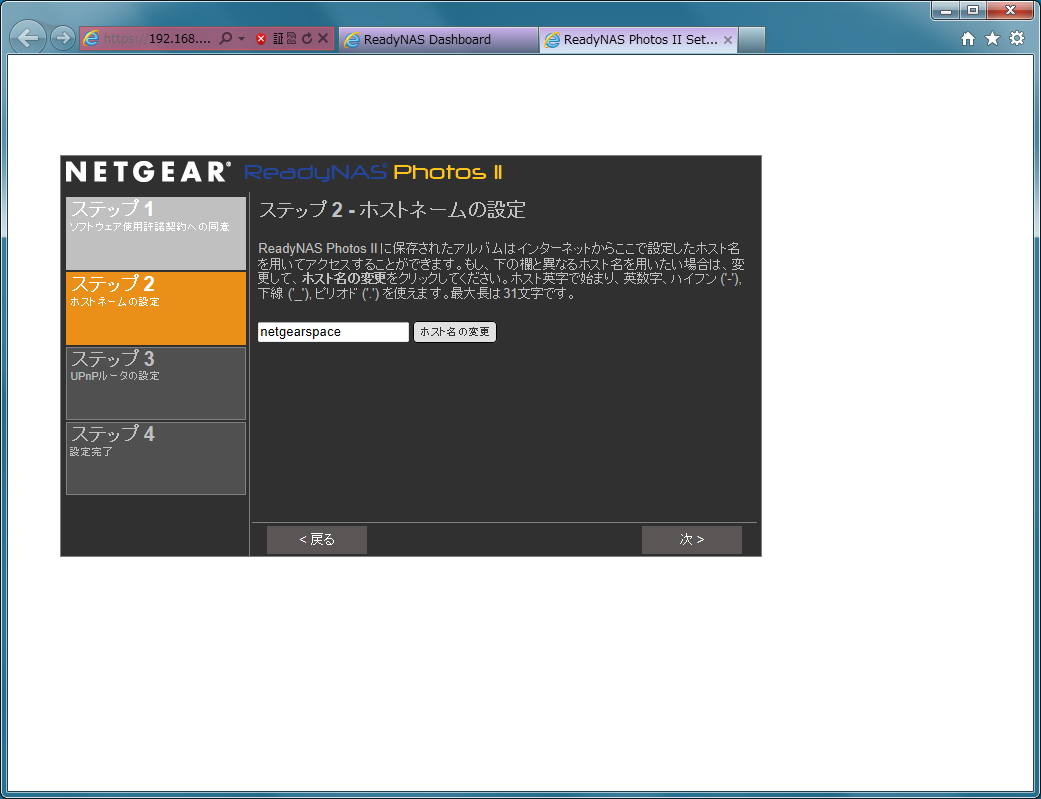1041x799 pixels.
Task: Click the red certificate error icon
Action: coord(261,39)
